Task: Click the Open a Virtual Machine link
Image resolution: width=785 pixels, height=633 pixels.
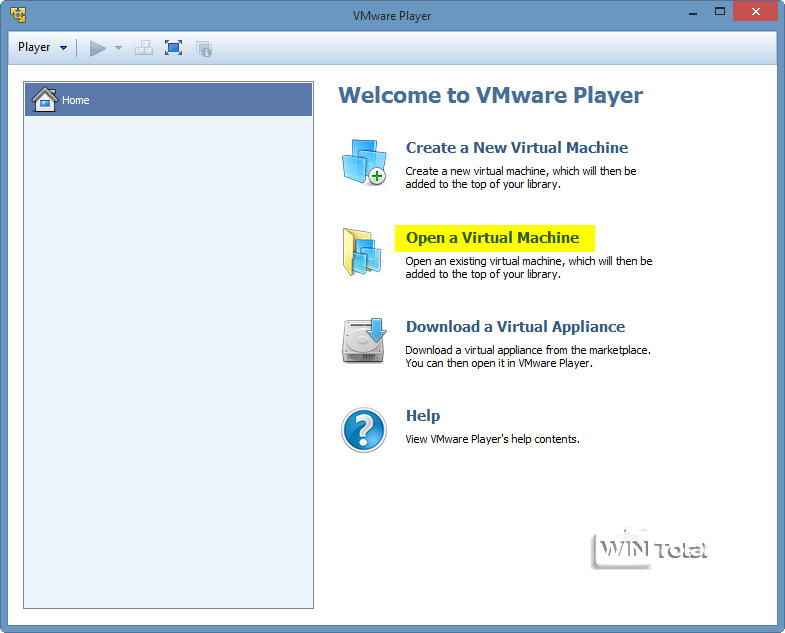Action: coord(493,238)
